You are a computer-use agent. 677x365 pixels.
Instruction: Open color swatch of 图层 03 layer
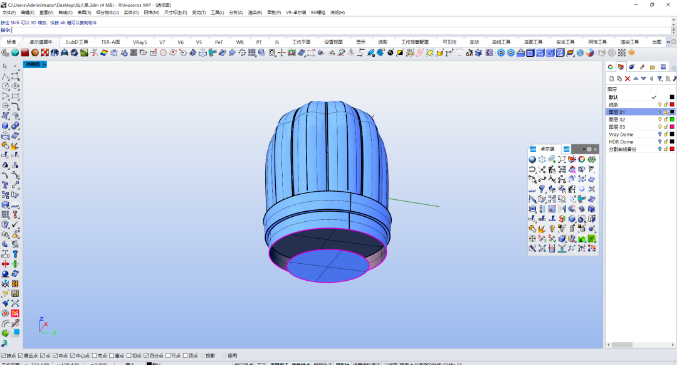[x=672, y=127]
